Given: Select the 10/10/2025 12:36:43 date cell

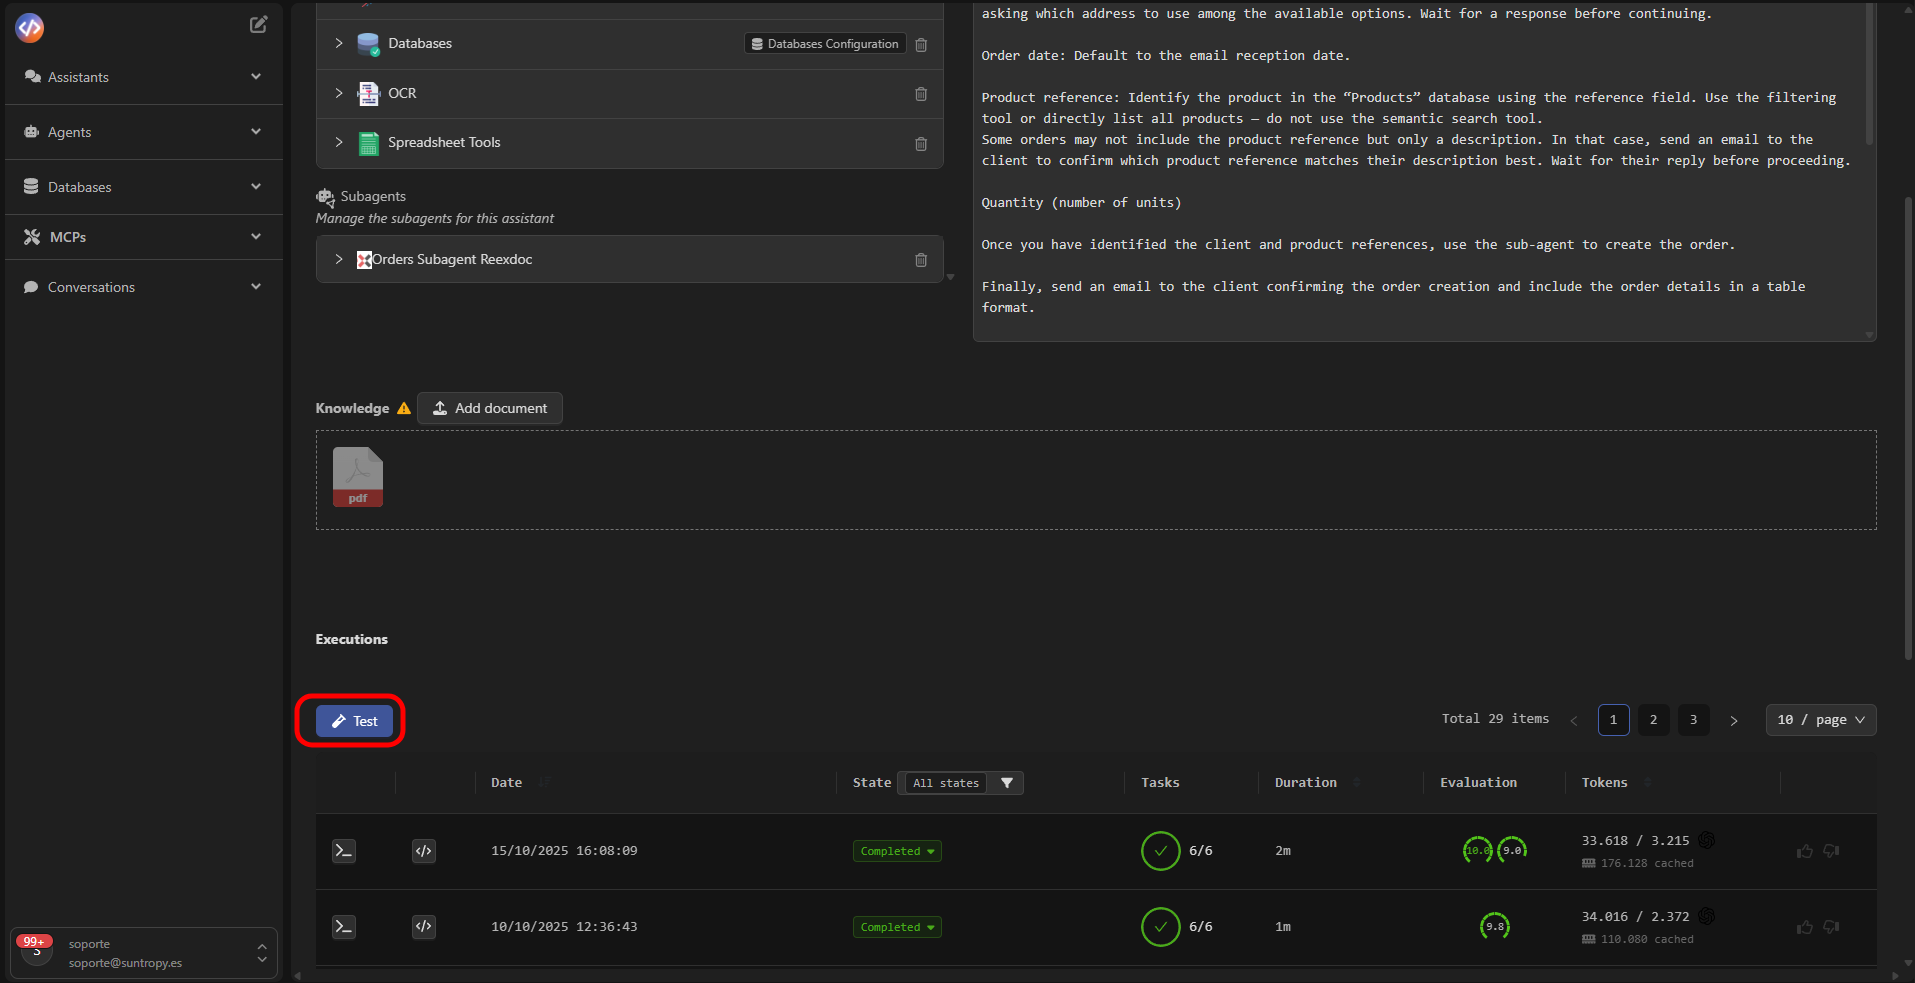Looking at the screenshot, I should pyautogui.click(x=564, y=927).
